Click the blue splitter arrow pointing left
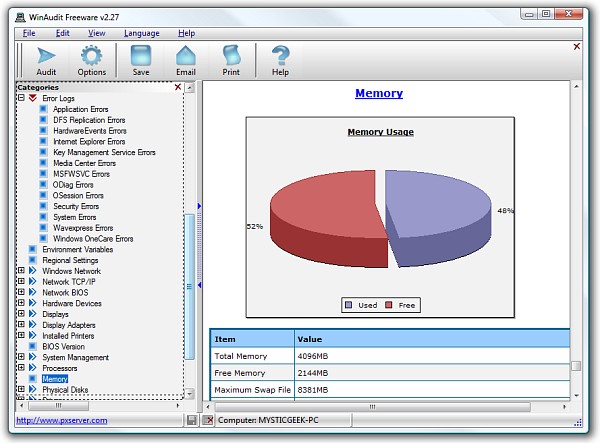Viewport: 600px width, 443px height. (x=199, y=285)
